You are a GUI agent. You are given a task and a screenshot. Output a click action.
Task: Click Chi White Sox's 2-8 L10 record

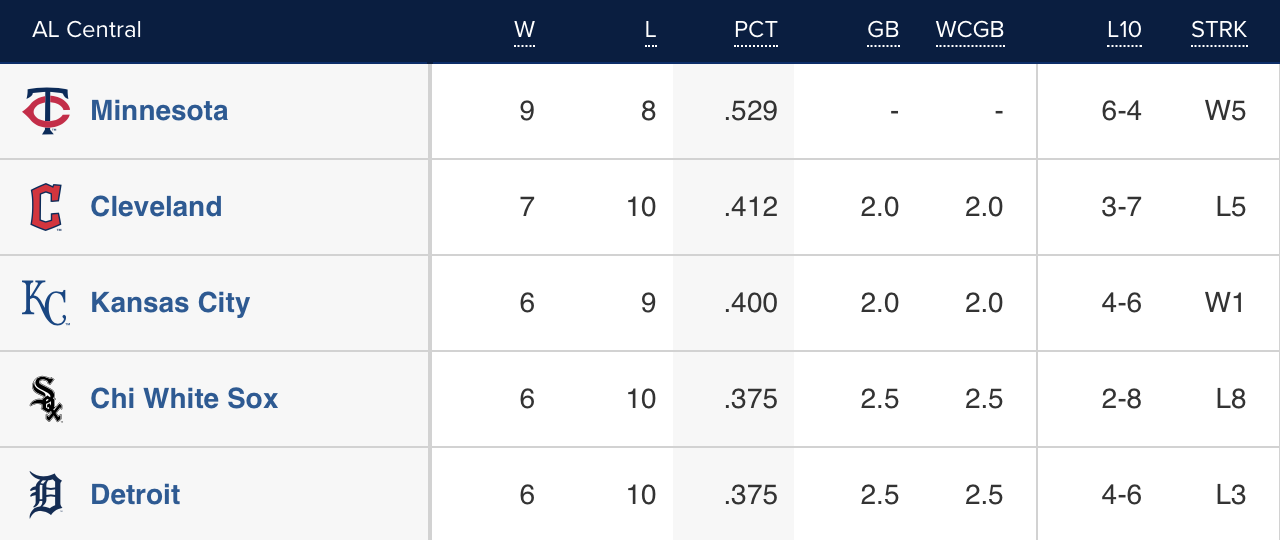(x=1121, y=399)
